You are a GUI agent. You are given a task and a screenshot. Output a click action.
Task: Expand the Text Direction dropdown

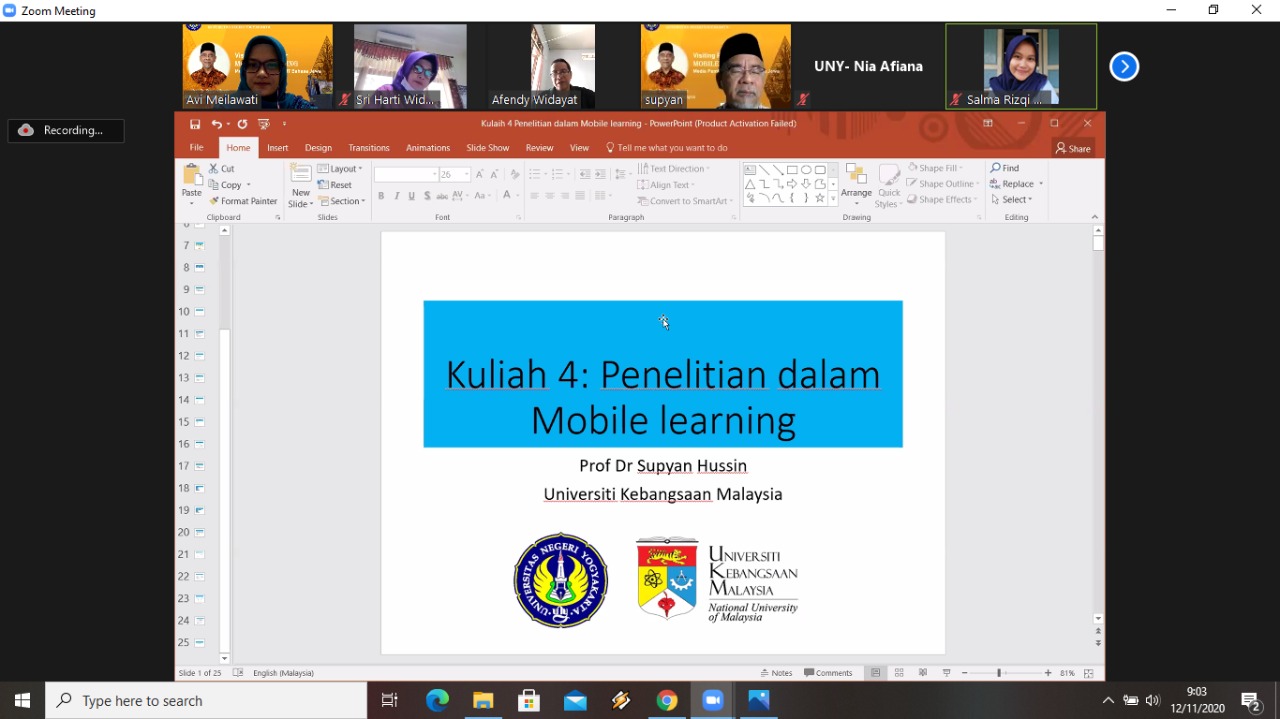pos(674,169)
